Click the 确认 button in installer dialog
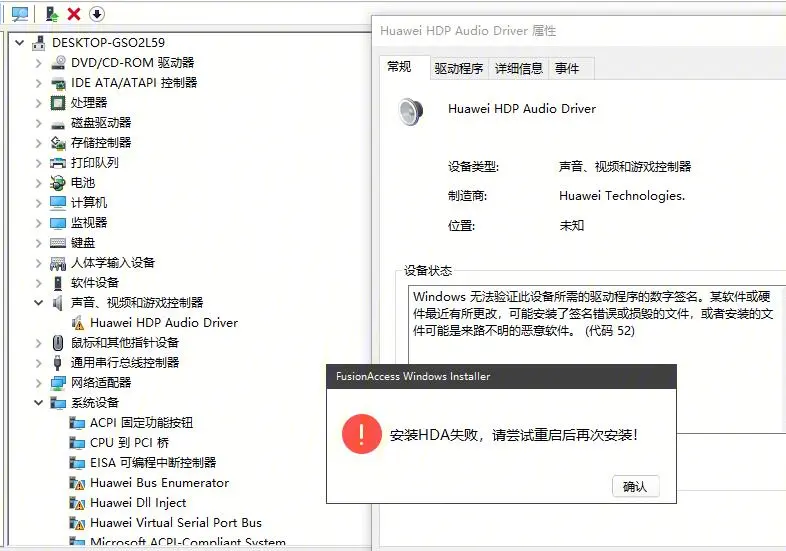Viewport: 786px width, 551px height. pyautogui.click(x=635, y=486)
